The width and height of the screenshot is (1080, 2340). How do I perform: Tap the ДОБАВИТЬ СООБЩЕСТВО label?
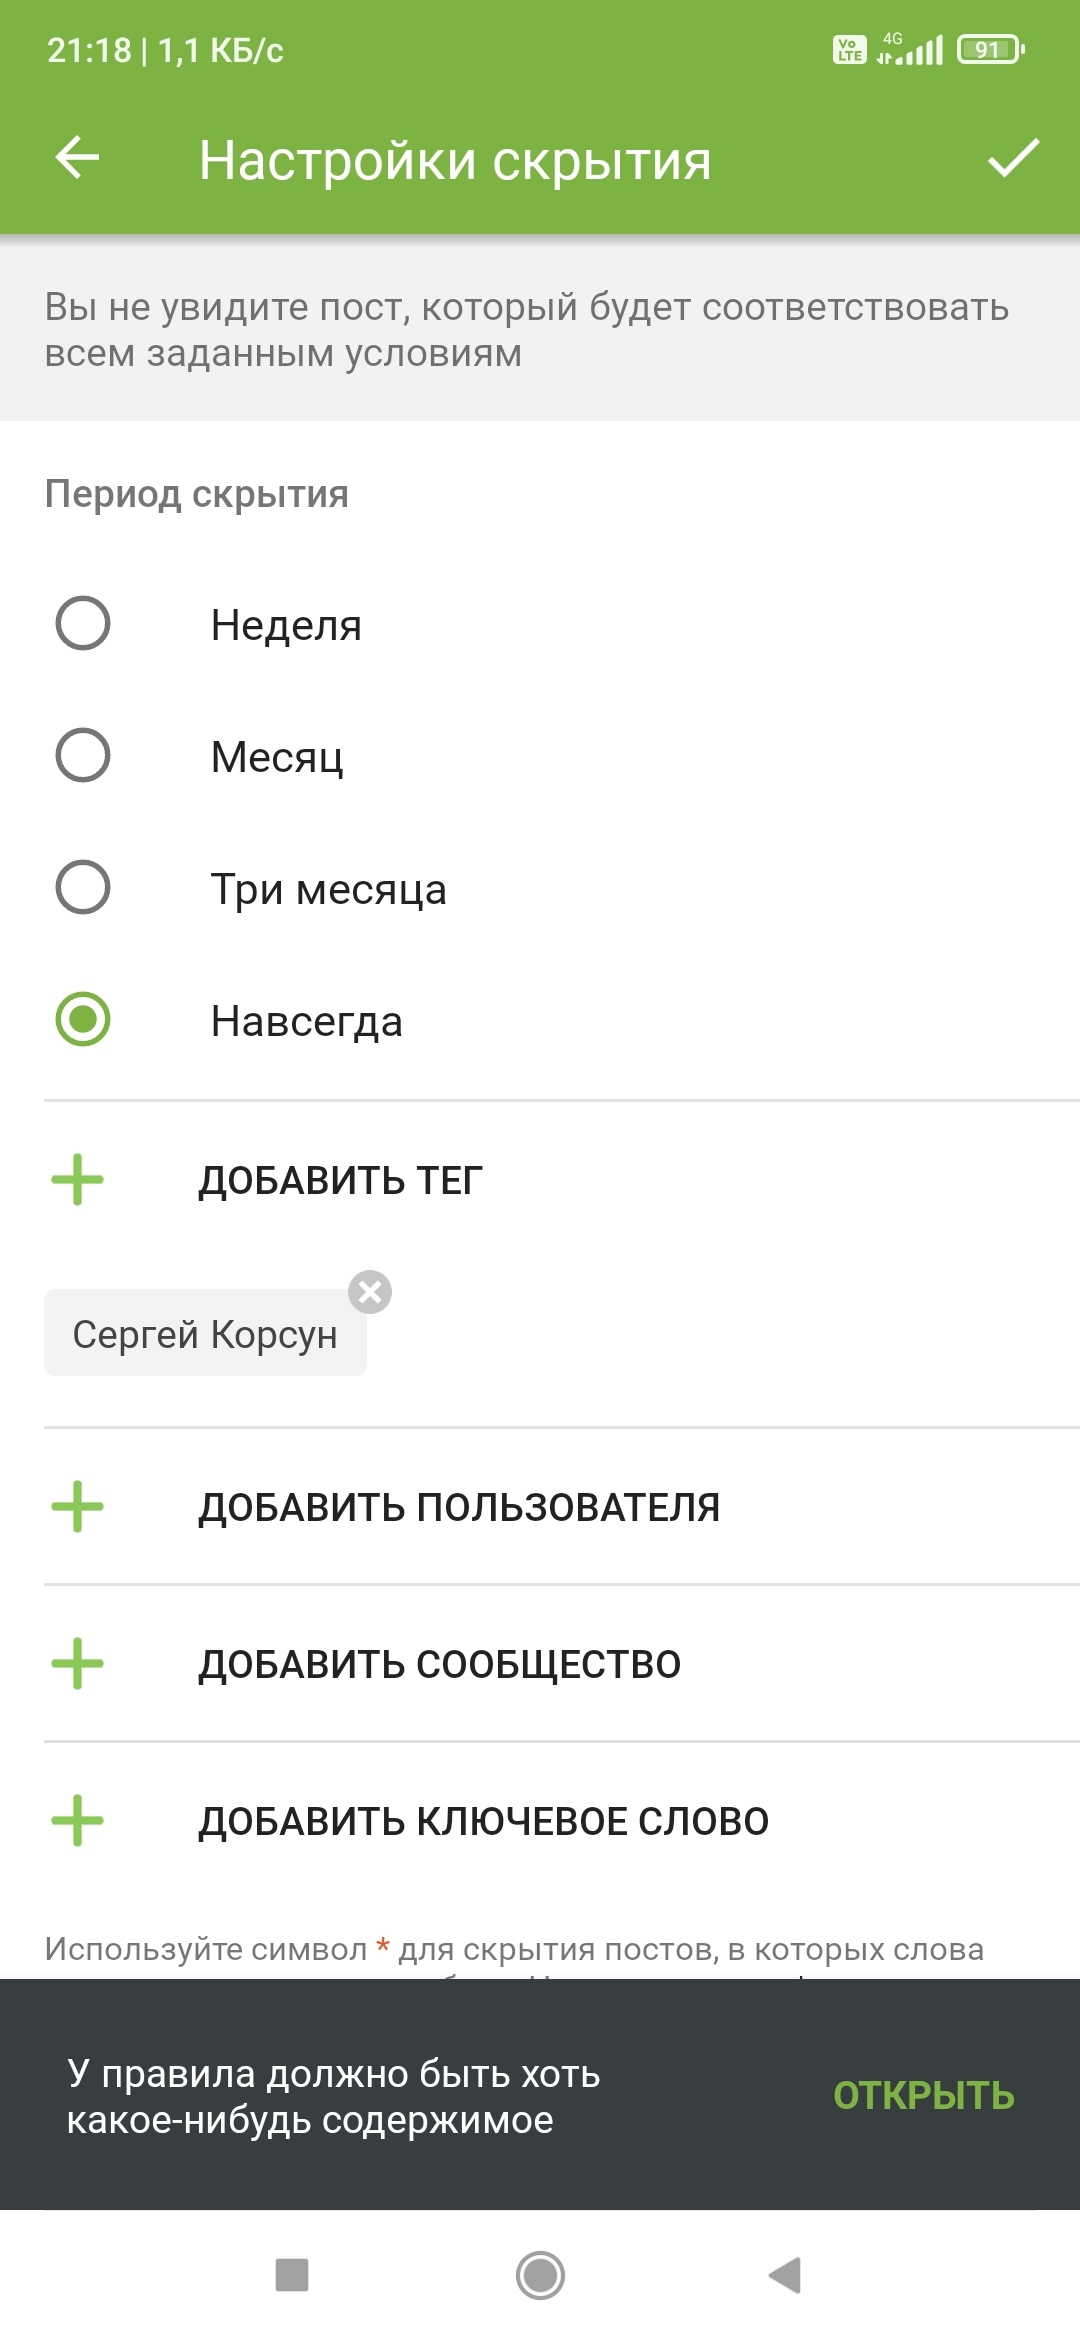click(439, 1665)
